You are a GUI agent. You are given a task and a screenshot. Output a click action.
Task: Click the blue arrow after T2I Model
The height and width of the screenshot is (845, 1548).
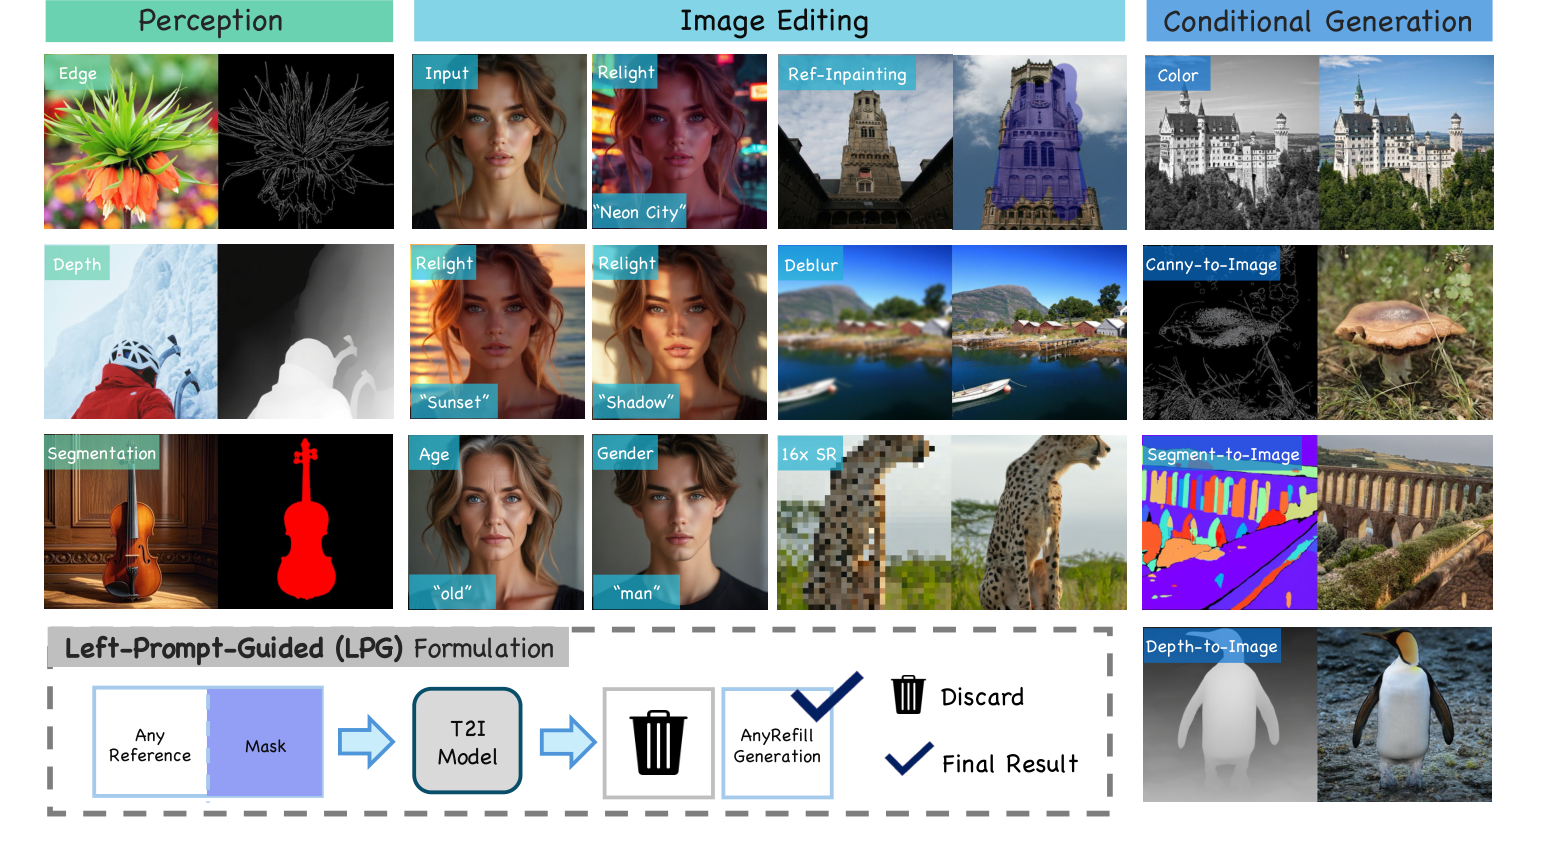tap(568, 742)
